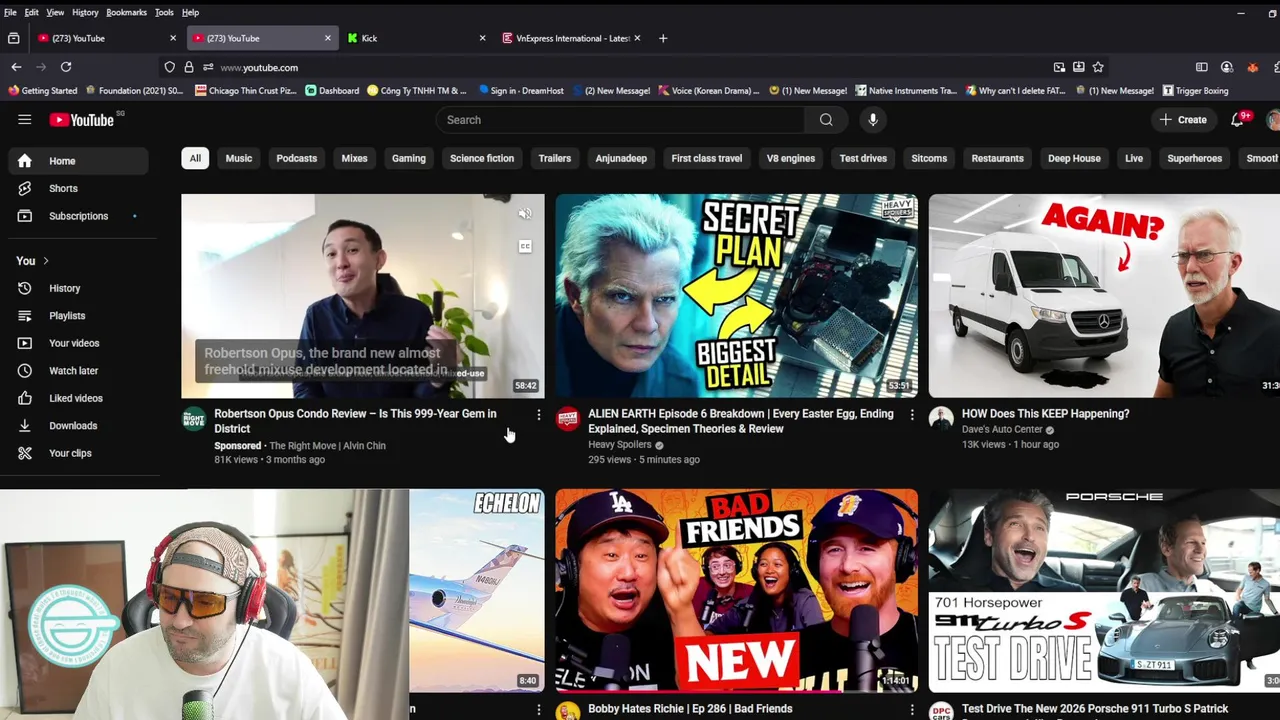The height and width of the screenshot is (720, 1280).
Task: Start voice search with microphone icon
Action: point(873,120)
